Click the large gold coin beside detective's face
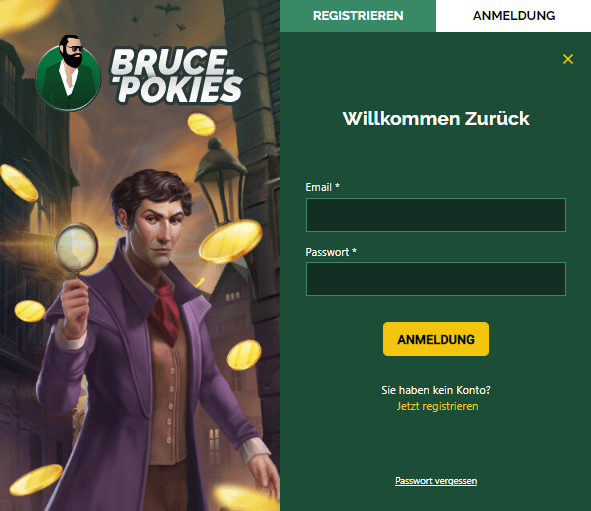This screenshot has height=511, width=591. [x=231, y=241]
